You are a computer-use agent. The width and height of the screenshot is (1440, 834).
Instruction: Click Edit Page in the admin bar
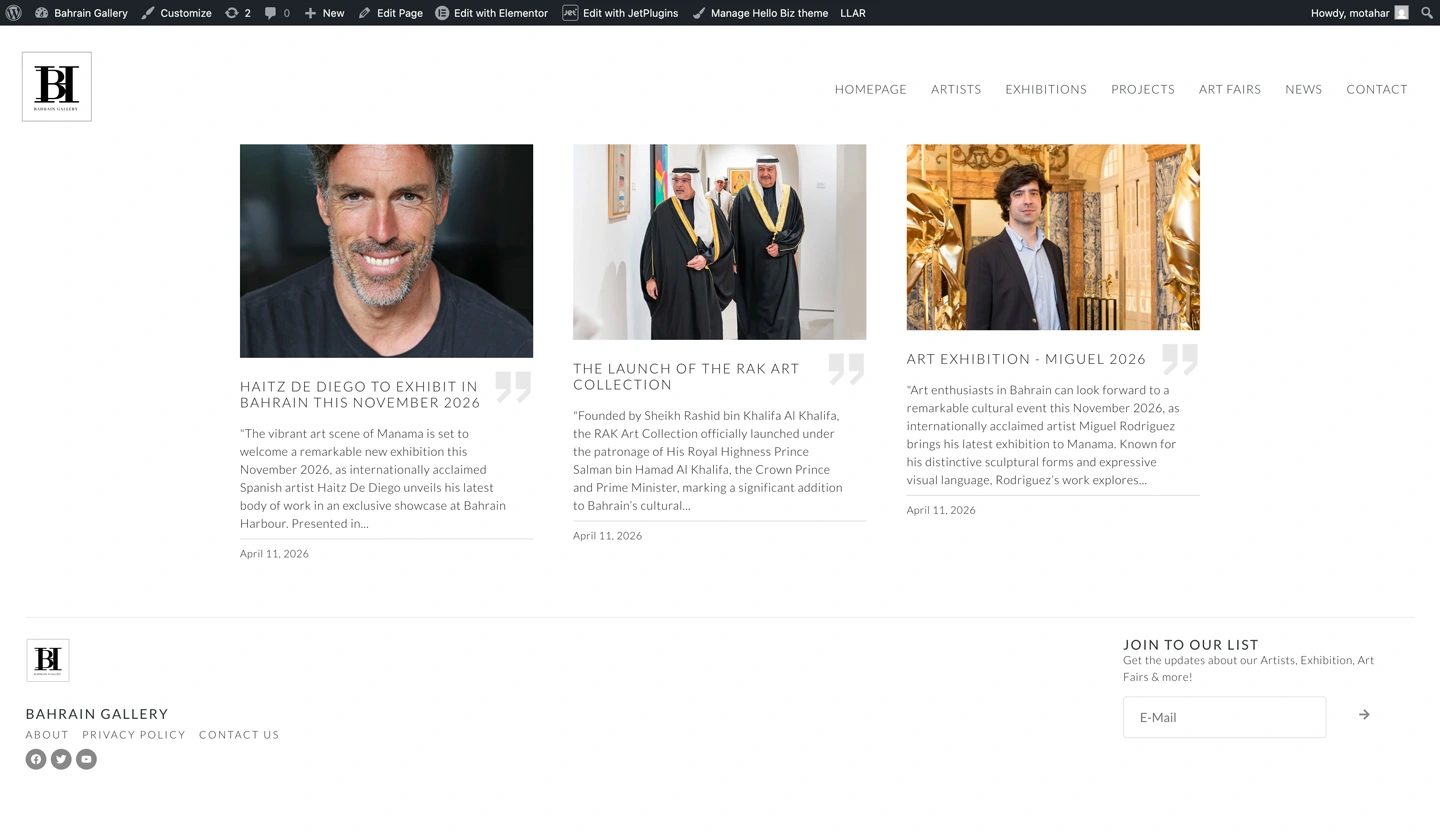(391, 13)
